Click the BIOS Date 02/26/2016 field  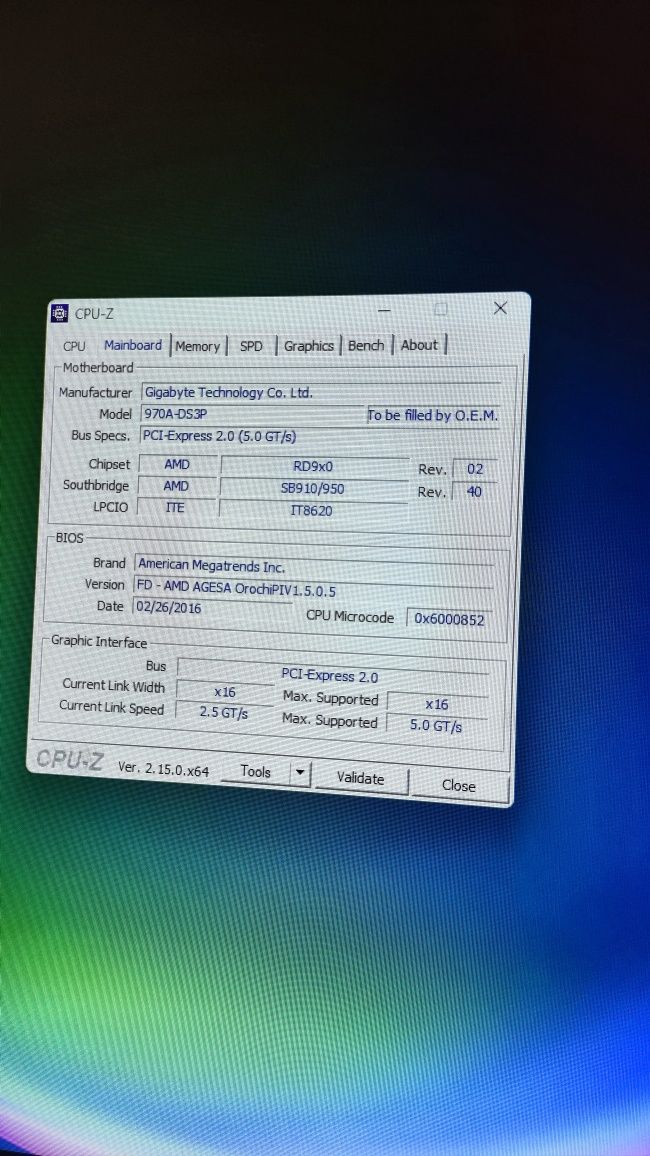click(x=212, y=607)
